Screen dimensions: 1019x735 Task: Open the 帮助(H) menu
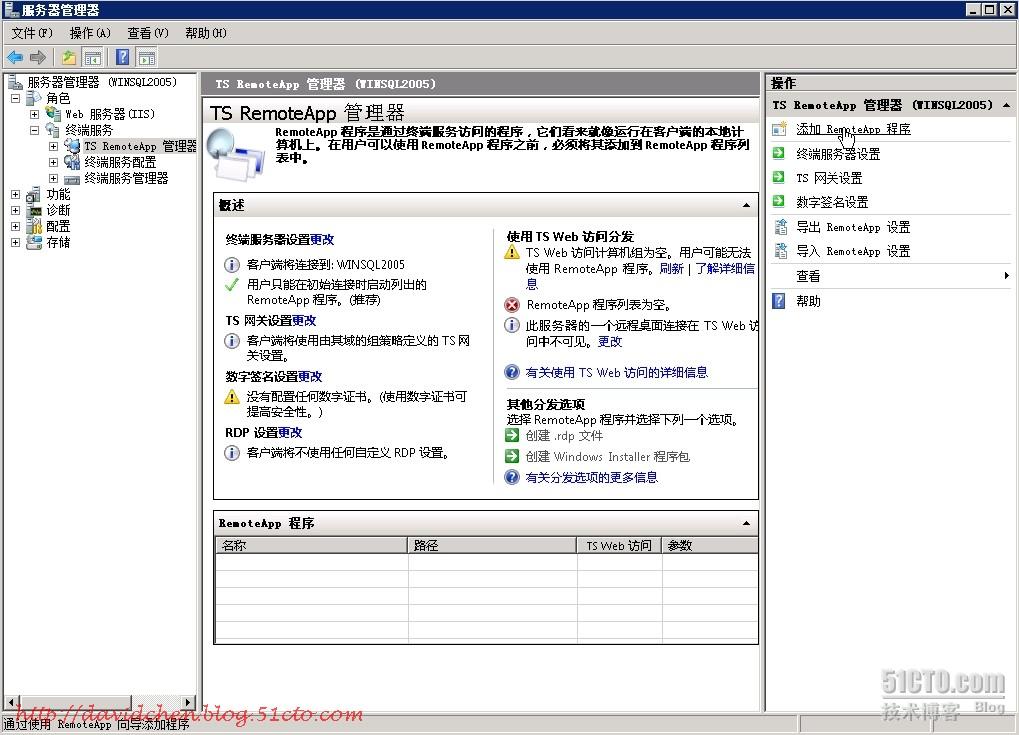[x=205, y=32]
